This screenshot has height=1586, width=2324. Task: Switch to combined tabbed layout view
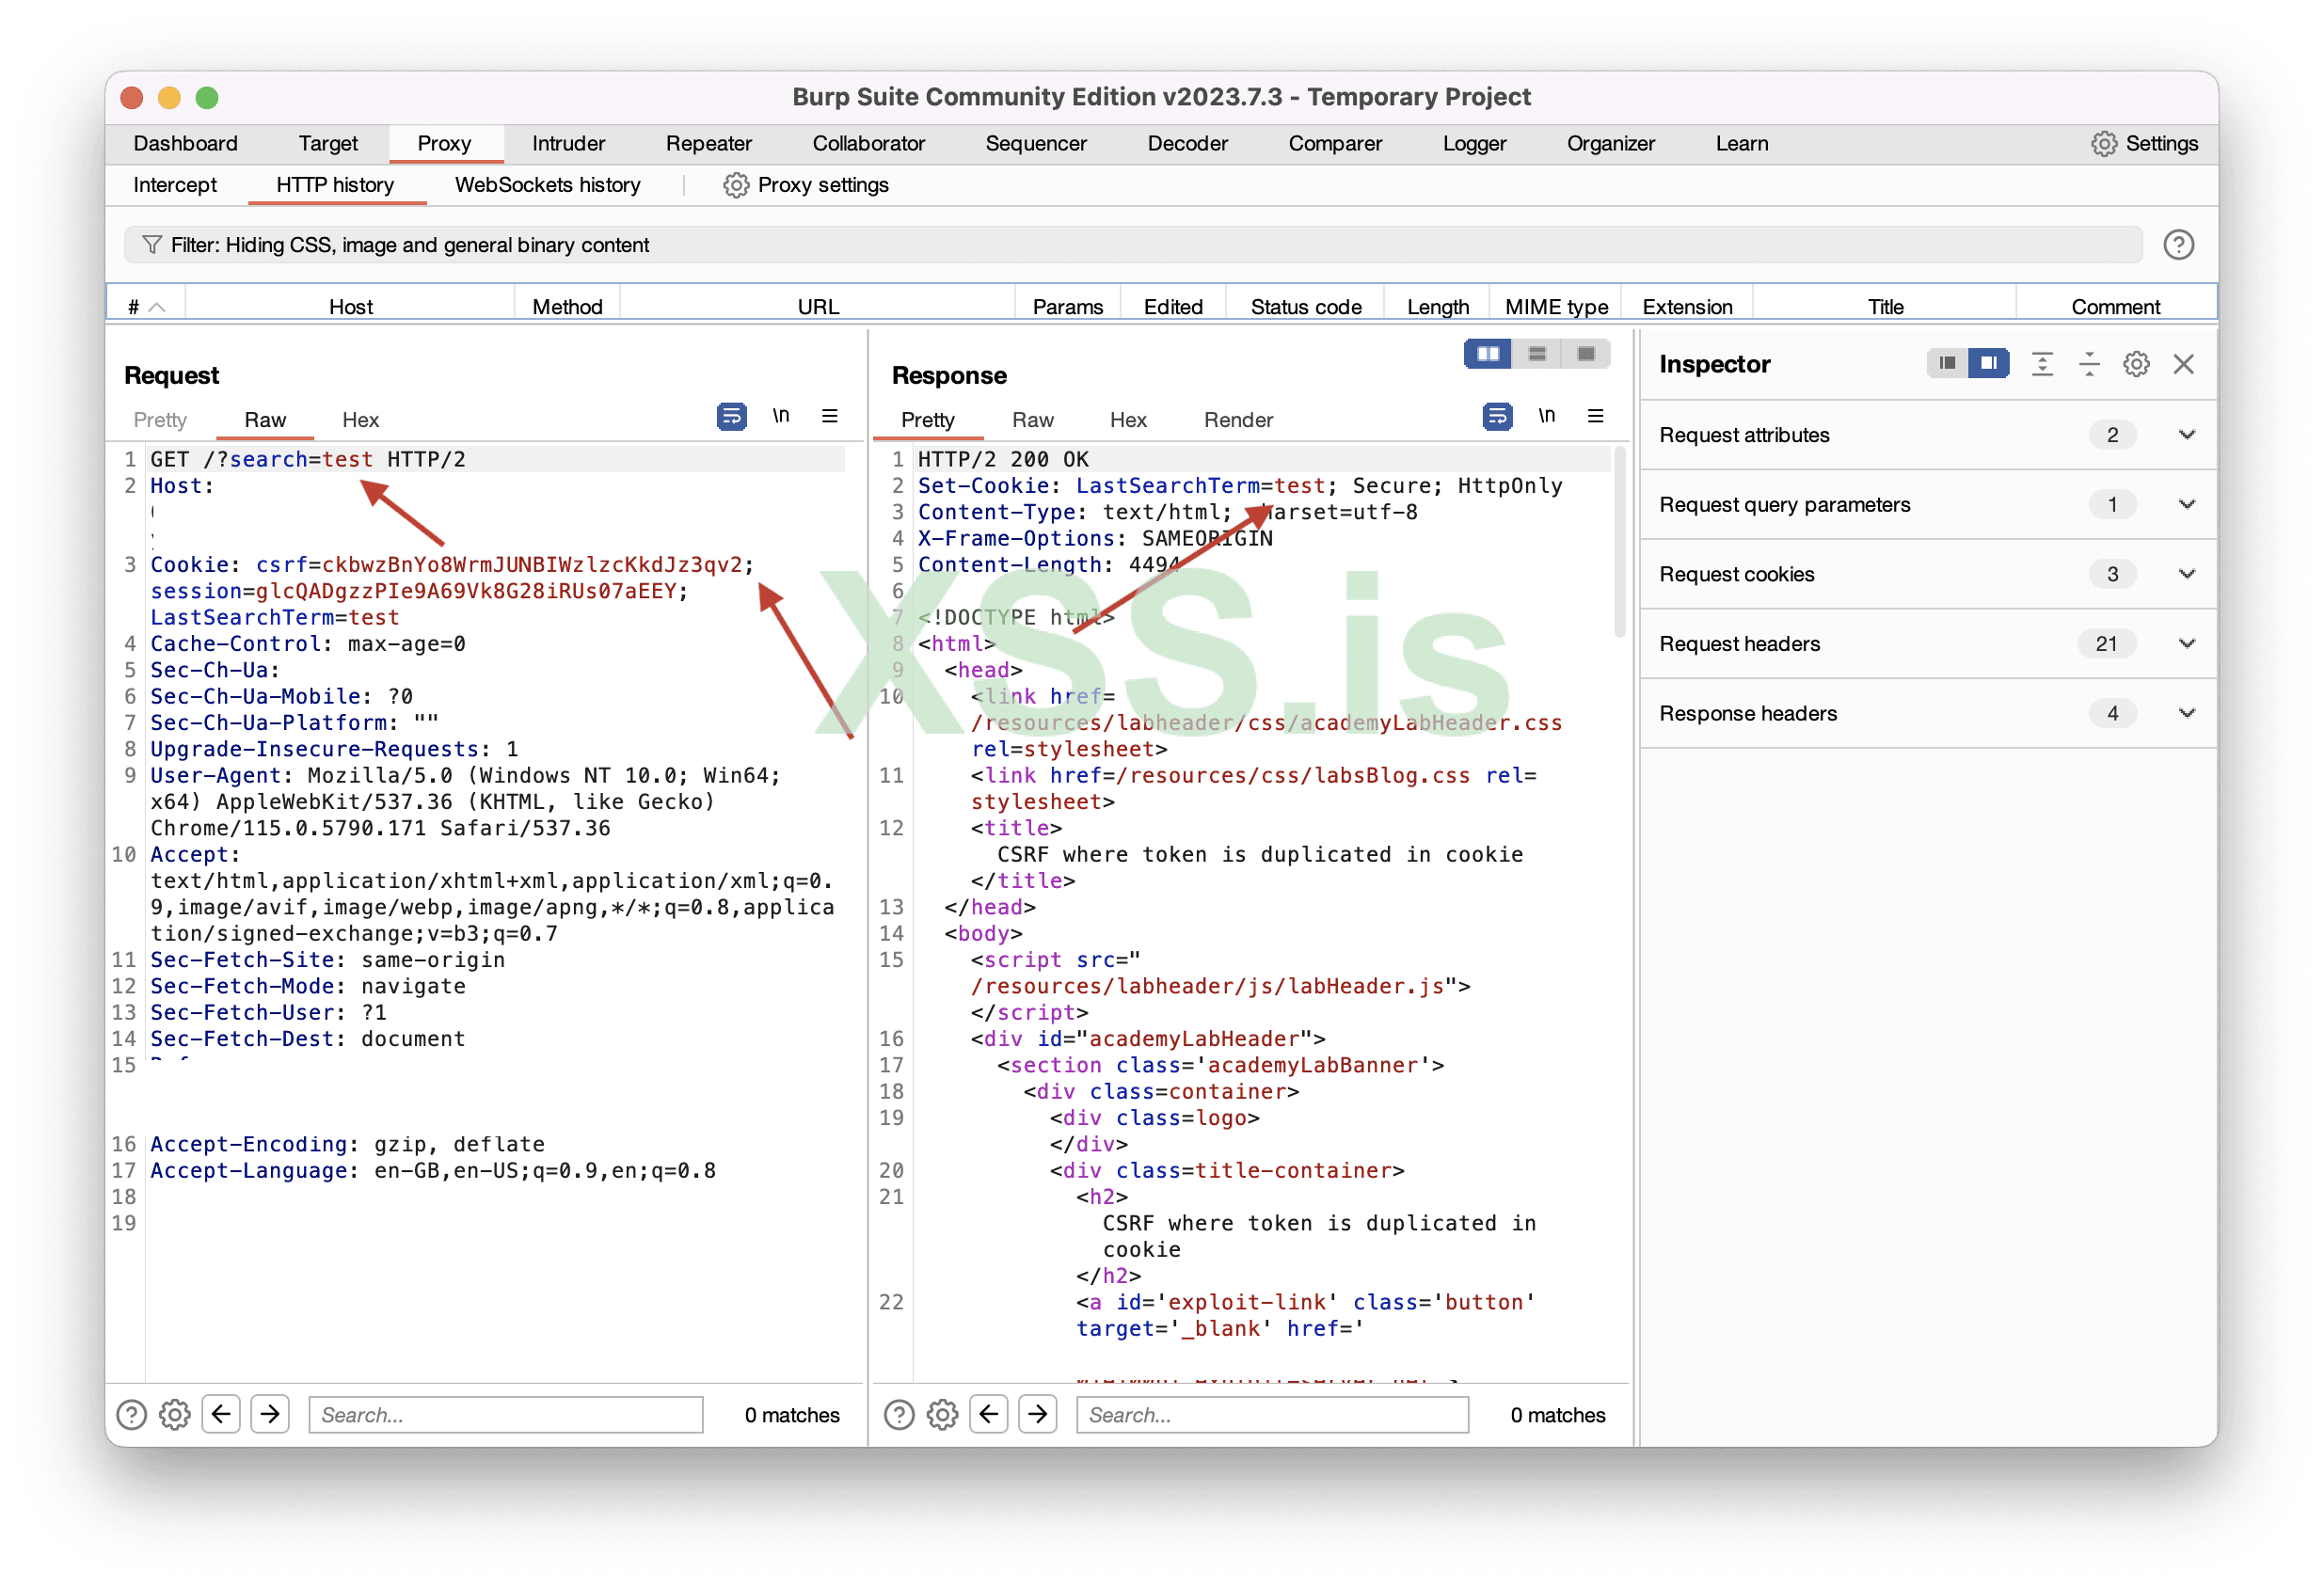(x=1586, y=354)
